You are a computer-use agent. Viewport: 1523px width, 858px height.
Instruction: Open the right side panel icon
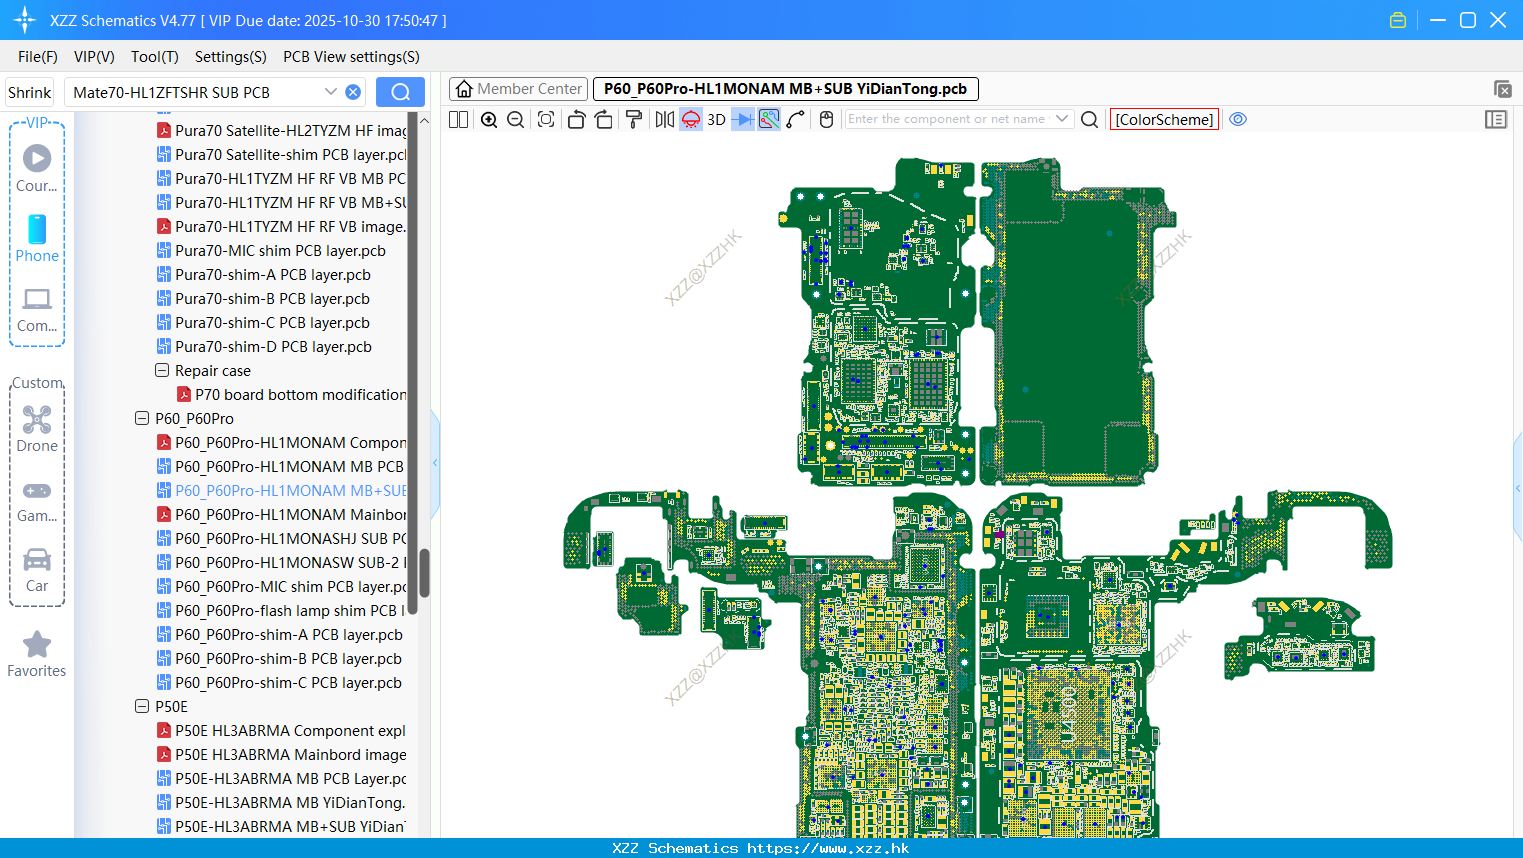pos(1496,119)
